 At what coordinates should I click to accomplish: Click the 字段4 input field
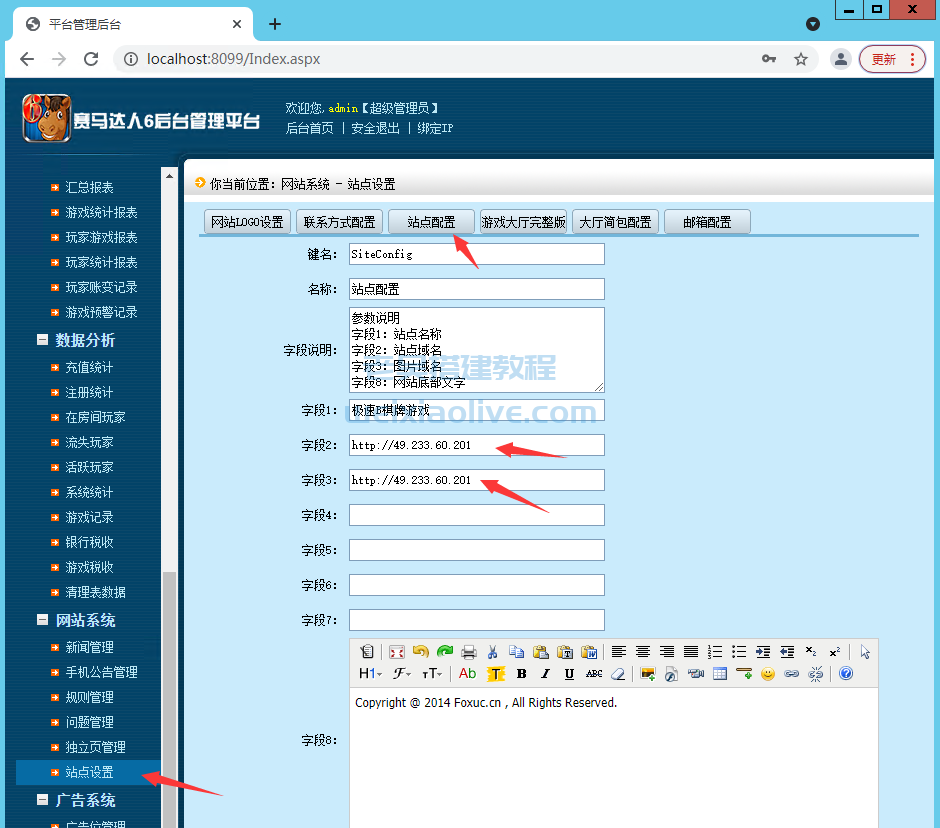(476, 514)
